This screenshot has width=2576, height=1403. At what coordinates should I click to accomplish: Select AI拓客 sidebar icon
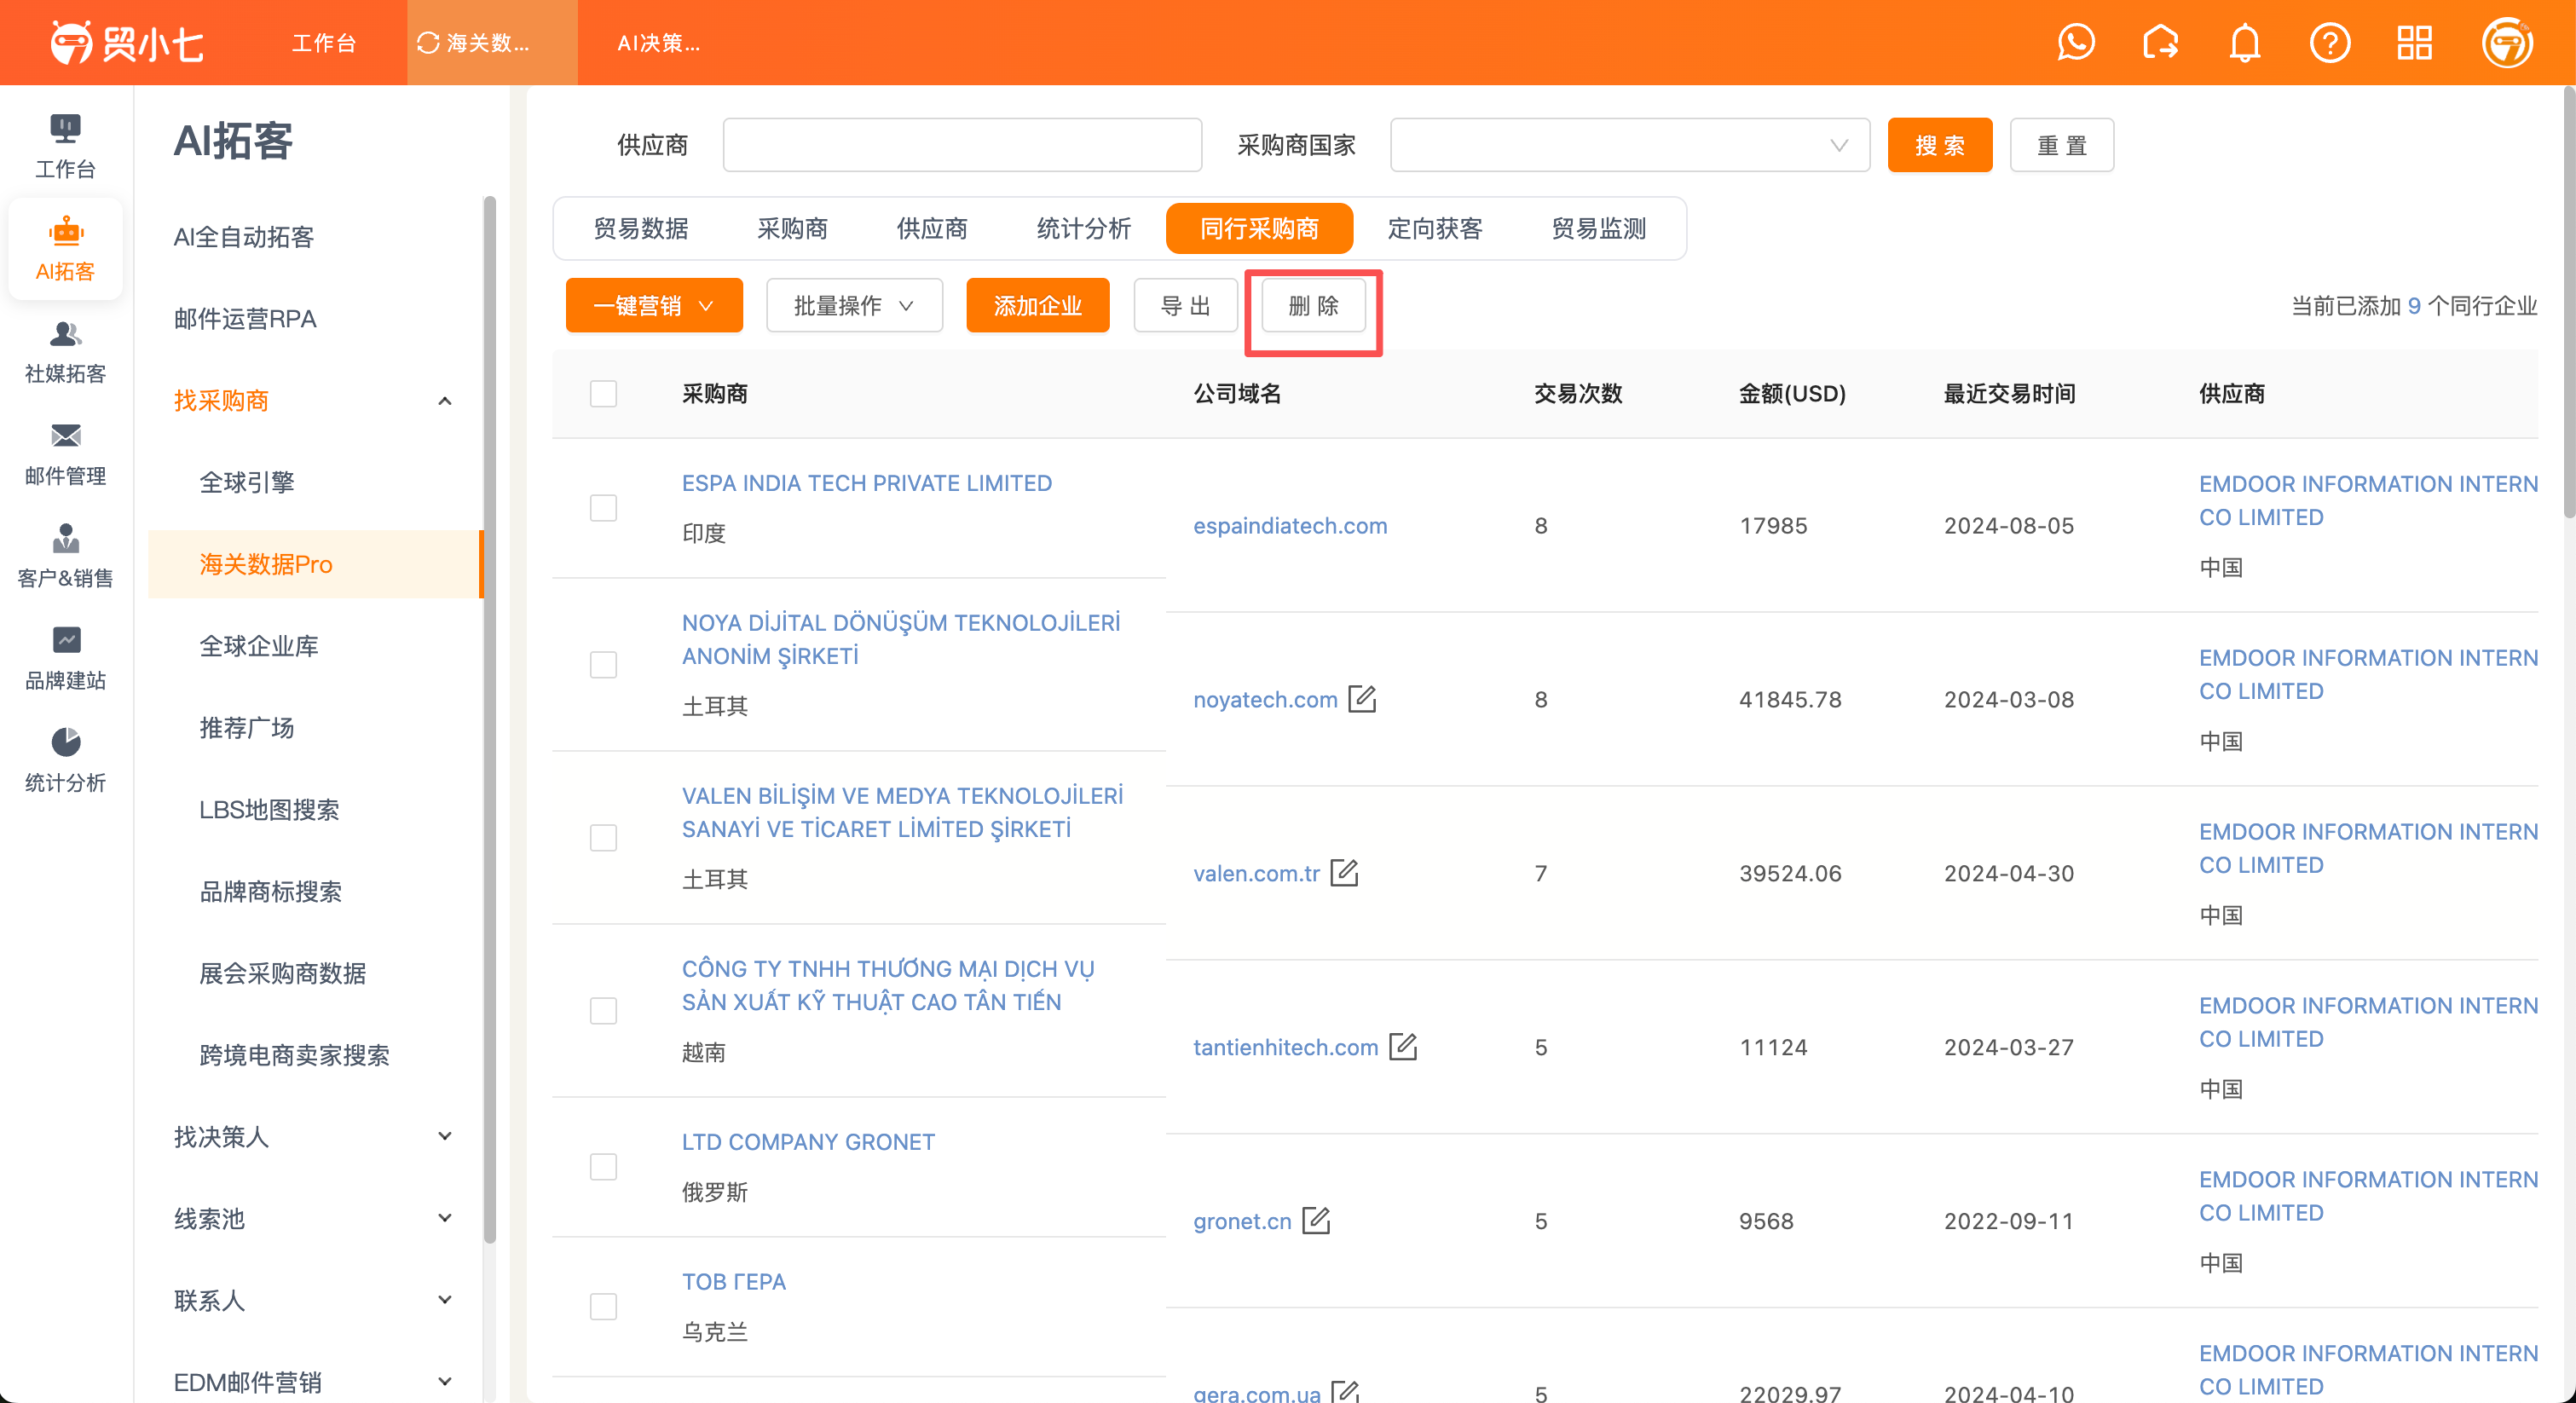[65, 249]
